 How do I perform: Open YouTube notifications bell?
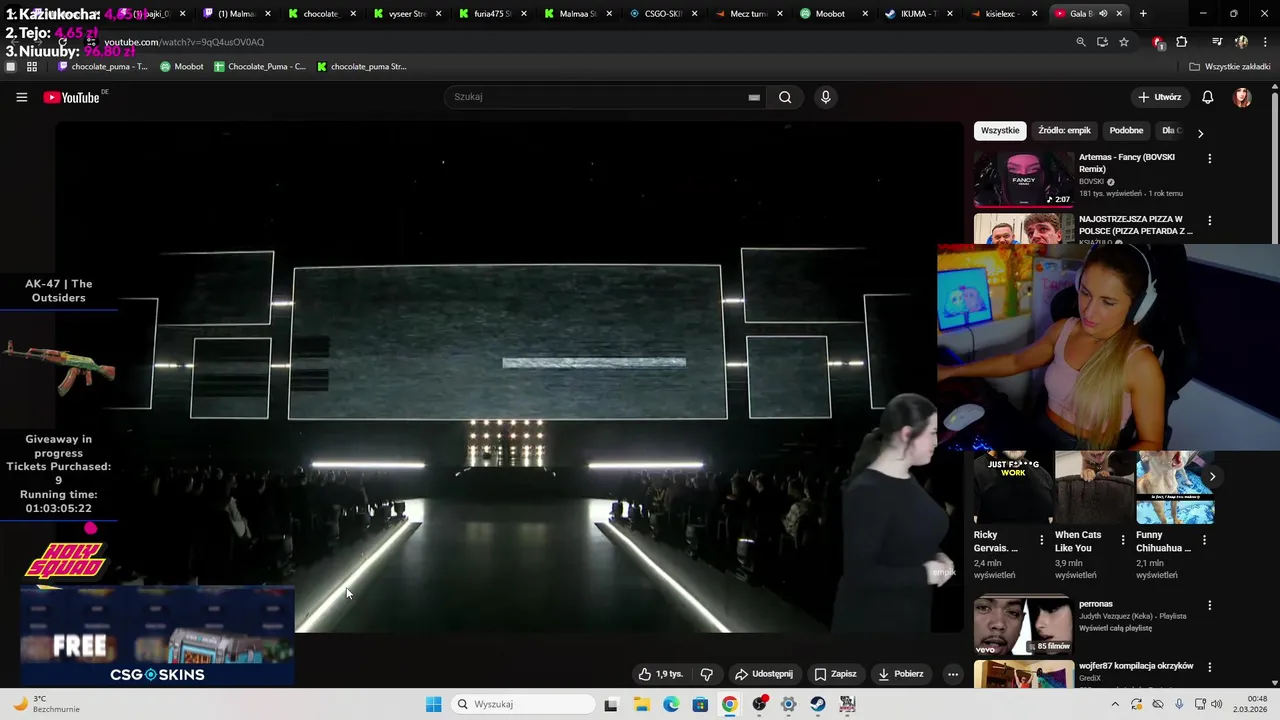click(x=1207, y=97)
